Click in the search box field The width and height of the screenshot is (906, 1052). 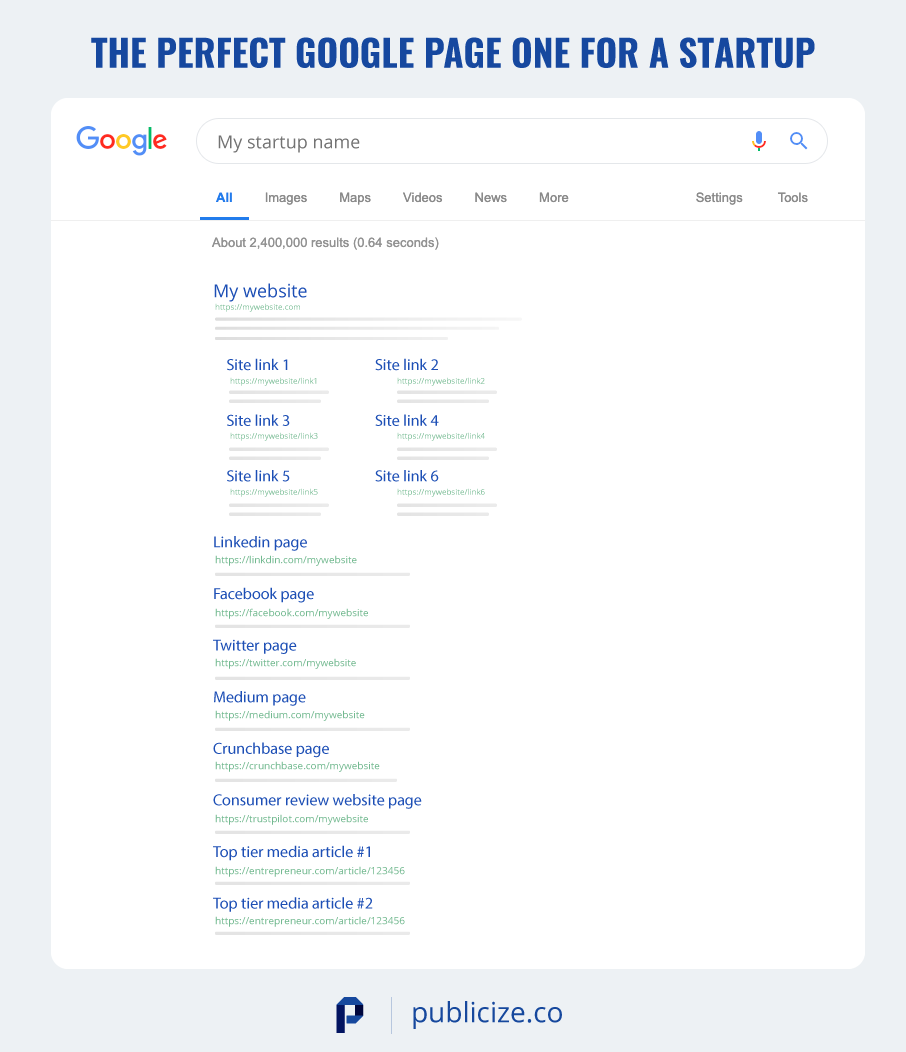tap(470, 142)
